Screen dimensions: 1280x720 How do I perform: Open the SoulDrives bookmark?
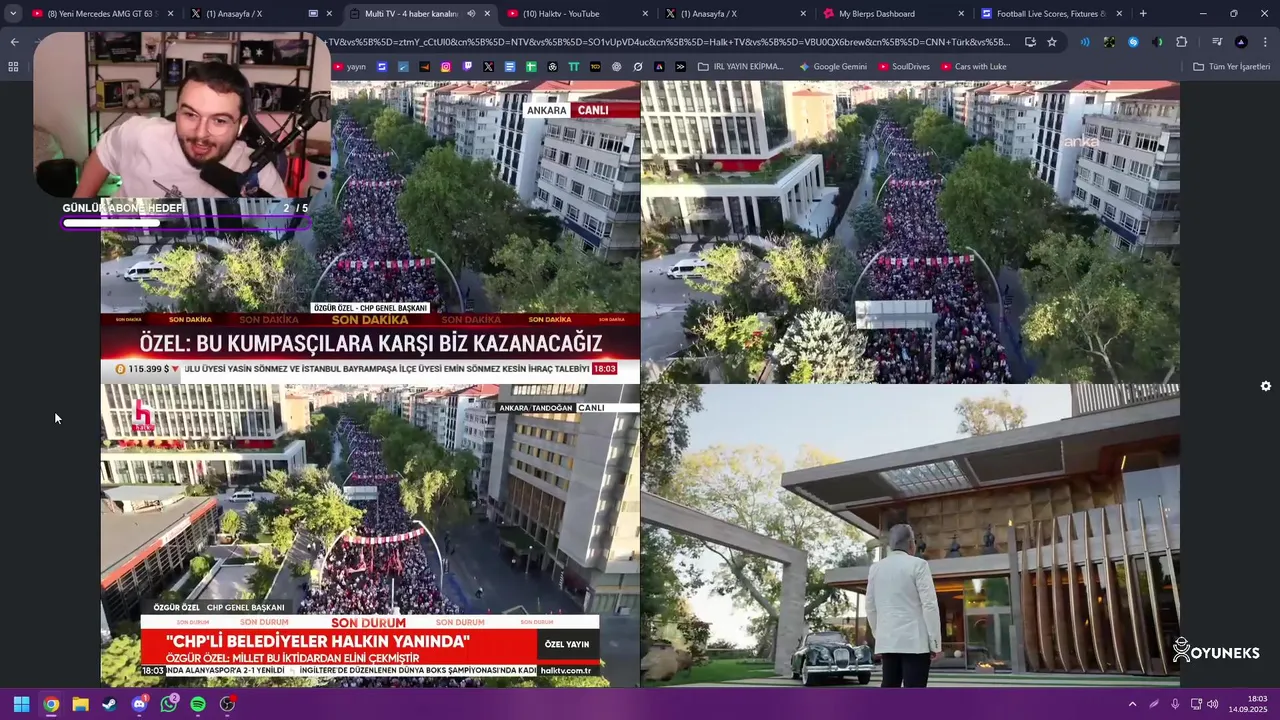pos(904,67)
